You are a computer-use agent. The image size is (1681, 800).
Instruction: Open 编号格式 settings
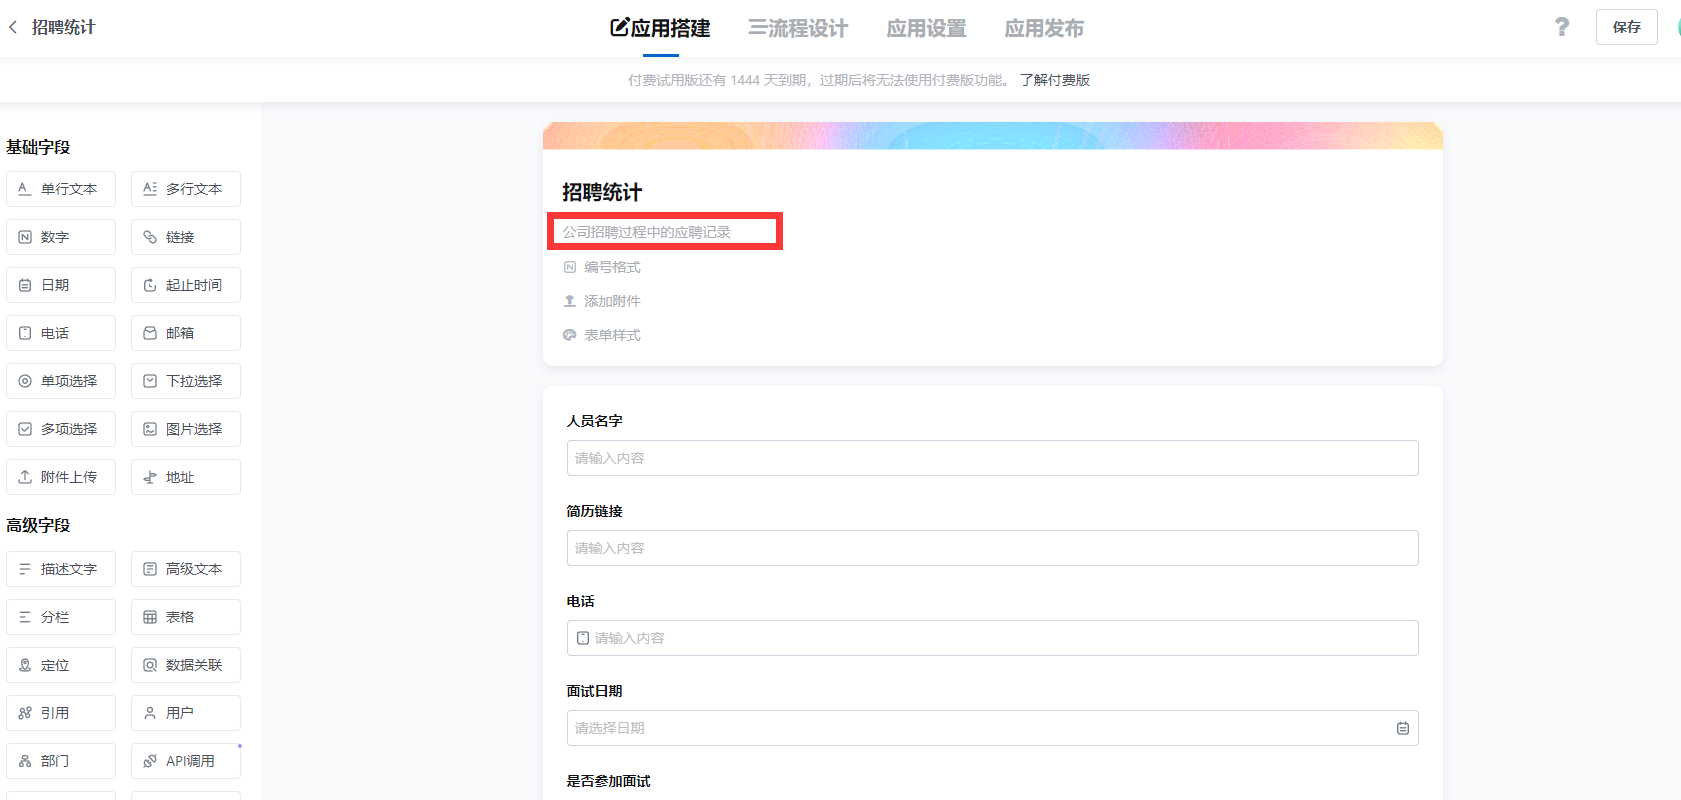tap(602, 267)
